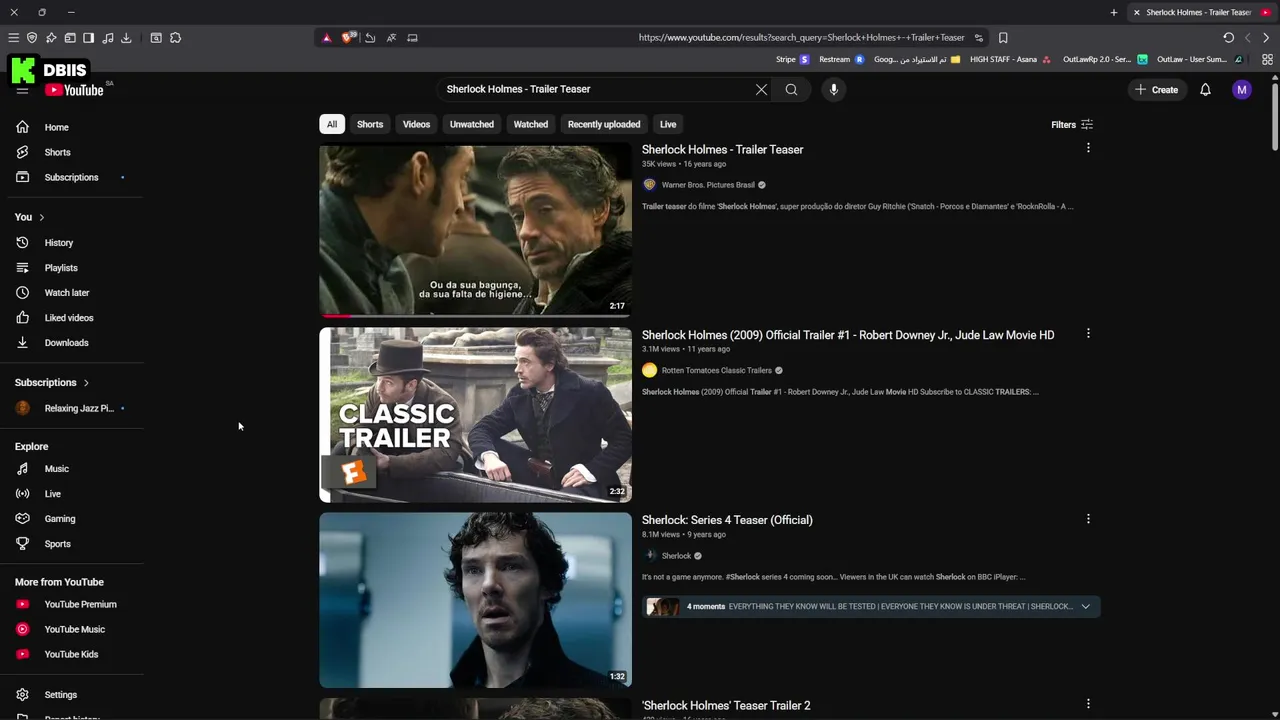1280x720 pixels.
Task: Open the account avatar M menu
Action: click(1242, 90)
